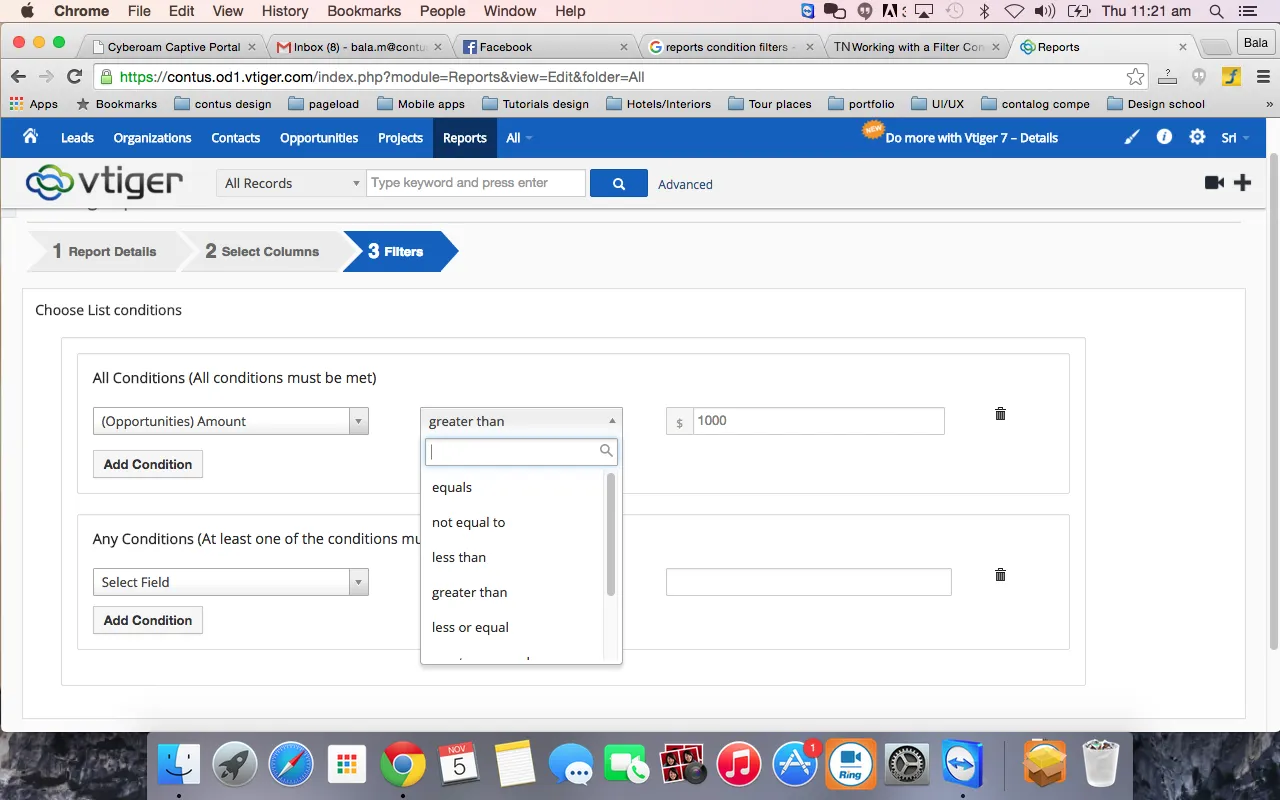Click the plus quick-create icon
This screenshot has width=1280, height=800.
click(1242, 182)
